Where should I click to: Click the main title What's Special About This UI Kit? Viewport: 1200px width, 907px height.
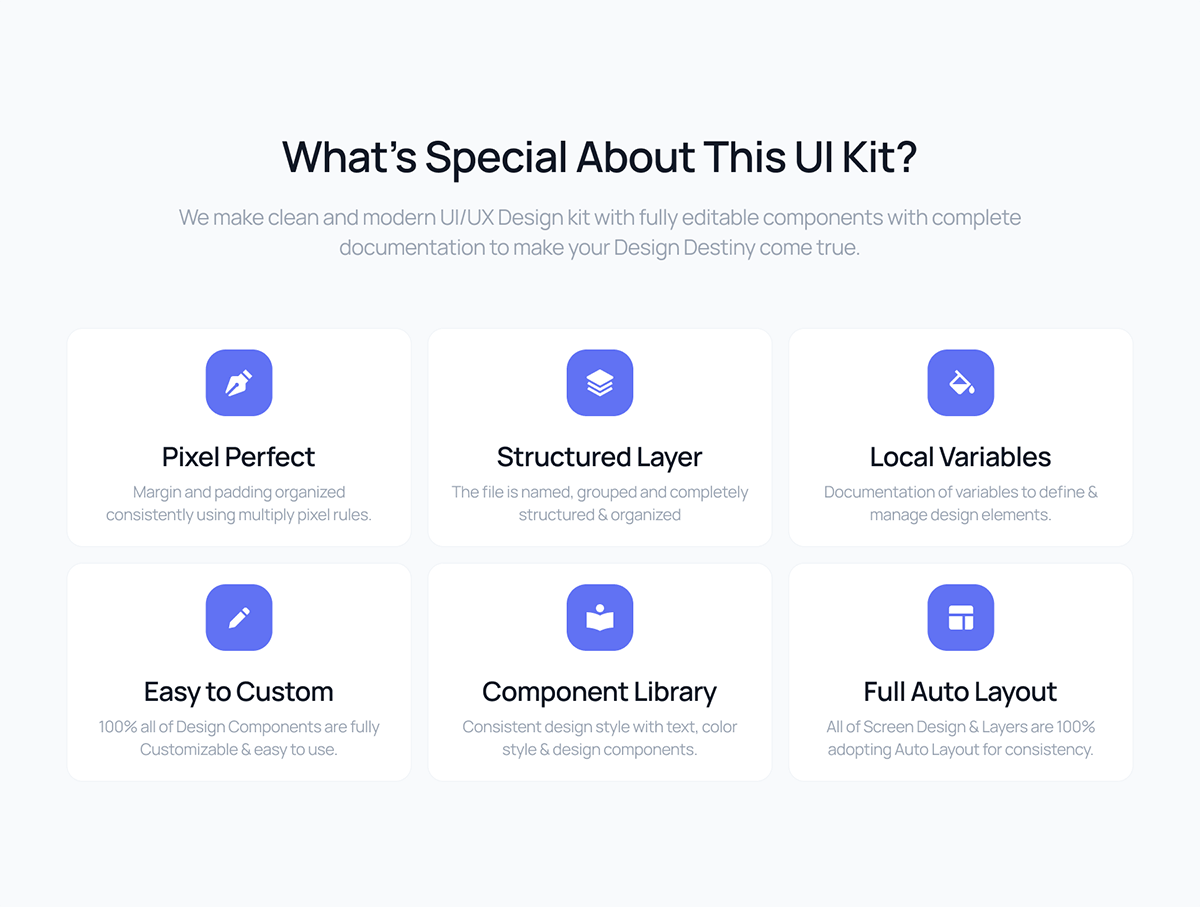(x=600, y=157)
